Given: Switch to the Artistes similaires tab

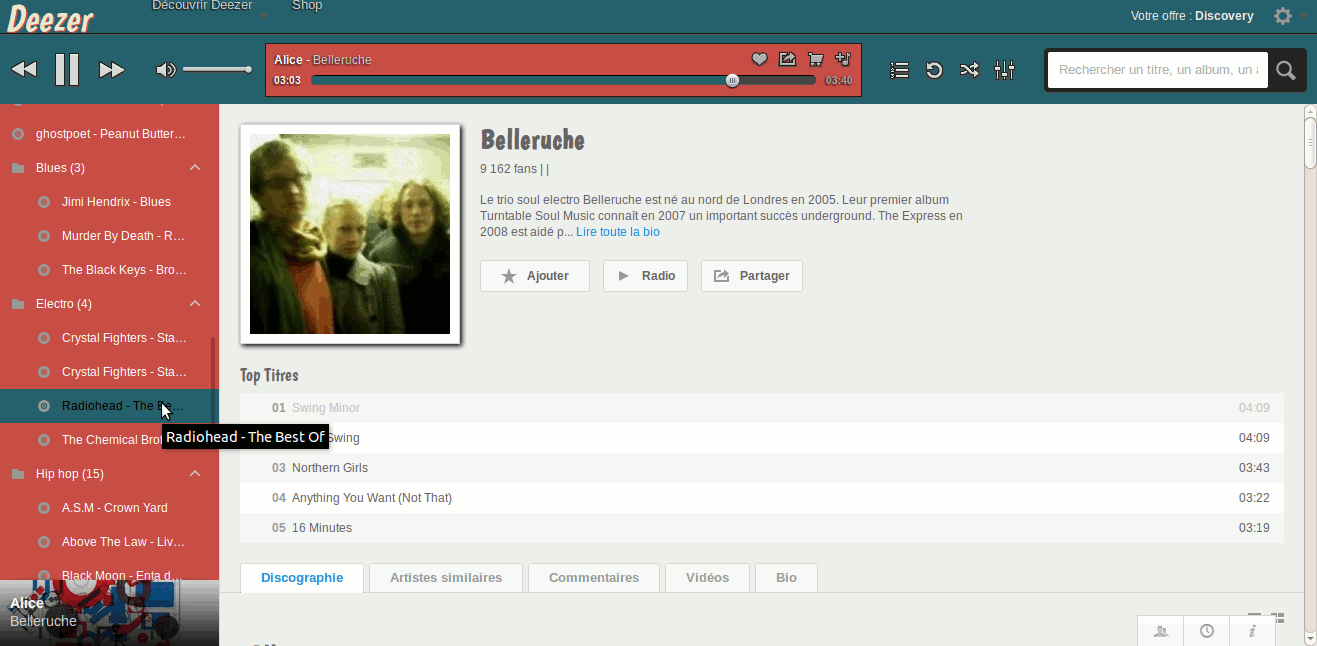Looking at the screenshot, I should 445,577.
